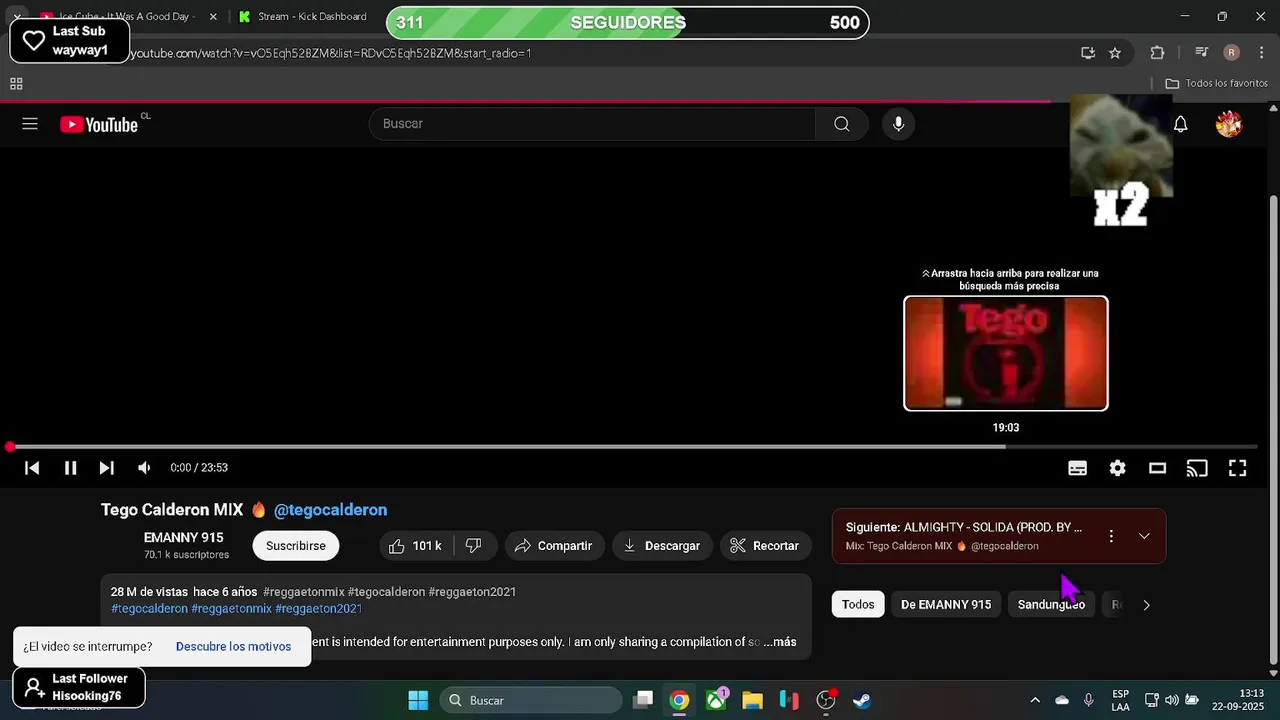Close the Ice Cube browser tab
Viewport: 1280px width, 720px height.
(x=213, y=17)
